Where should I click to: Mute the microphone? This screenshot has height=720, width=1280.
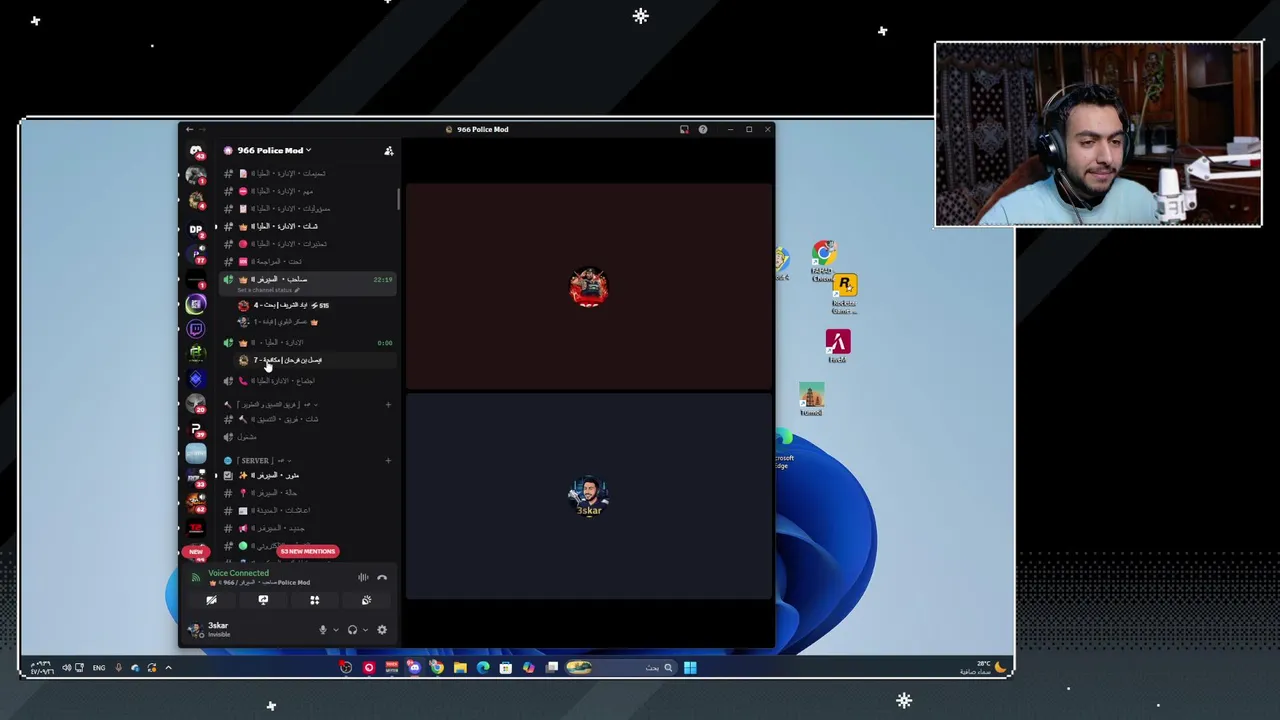click(322, 630)
